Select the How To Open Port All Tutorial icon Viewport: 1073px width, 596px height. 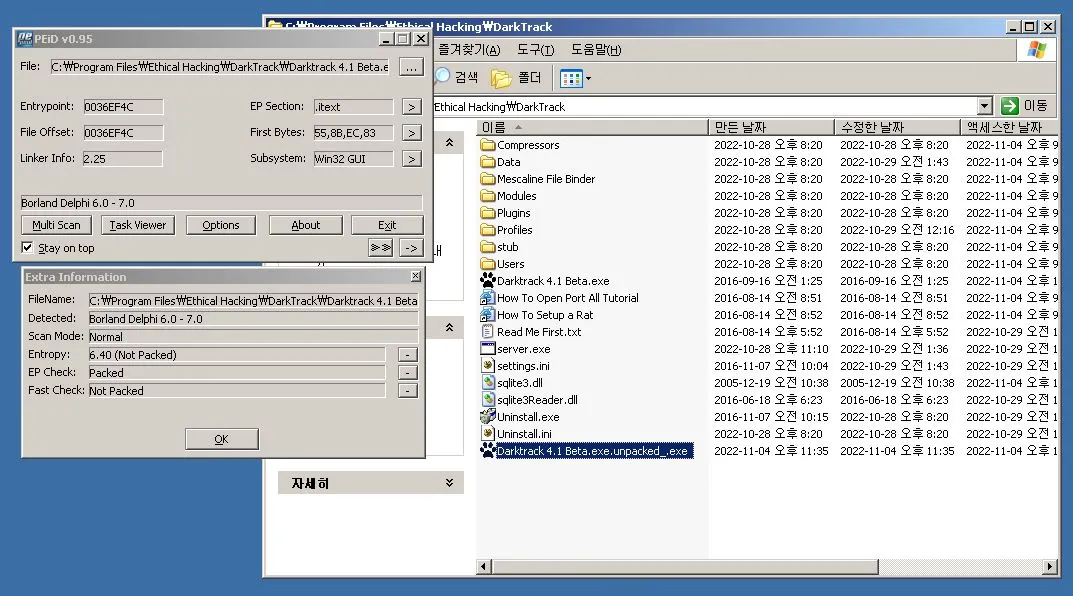(487, 298)
